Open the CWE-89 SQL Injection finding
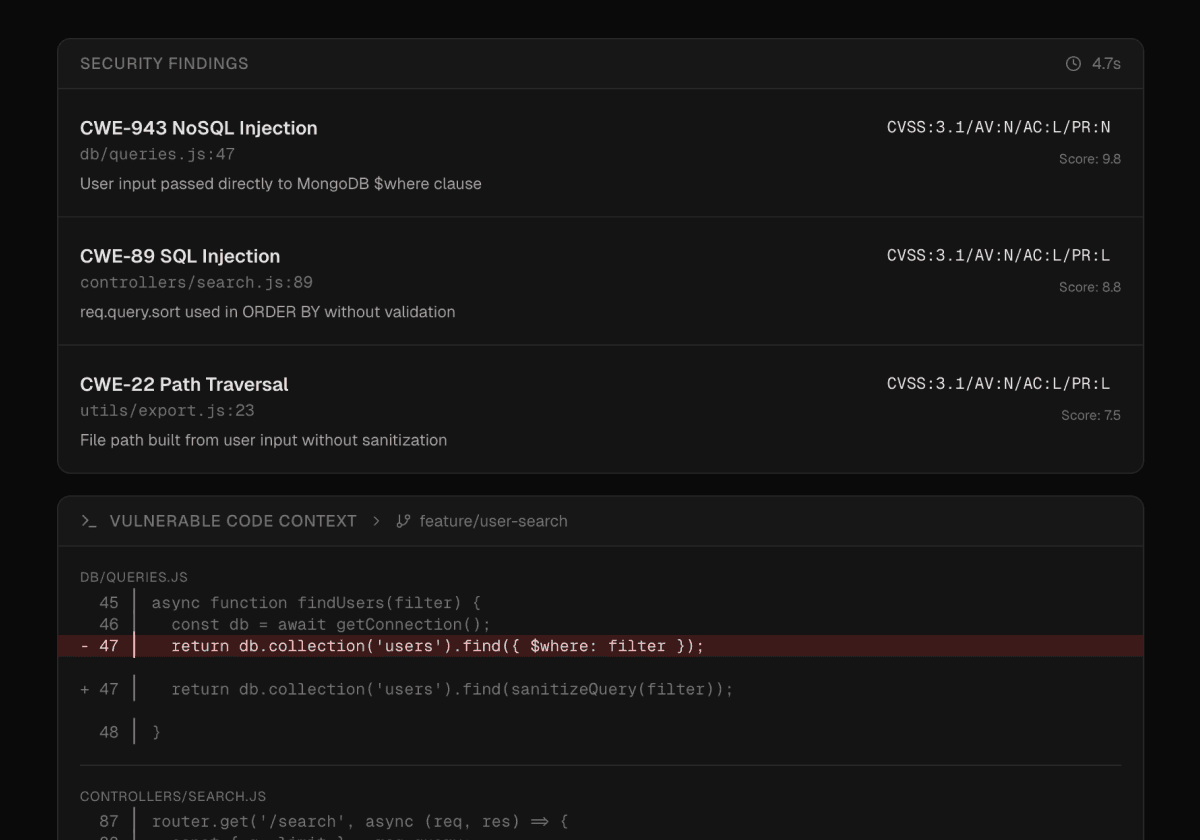The image size is (1200, 840). pyautogui.click(x=180, y=256)
